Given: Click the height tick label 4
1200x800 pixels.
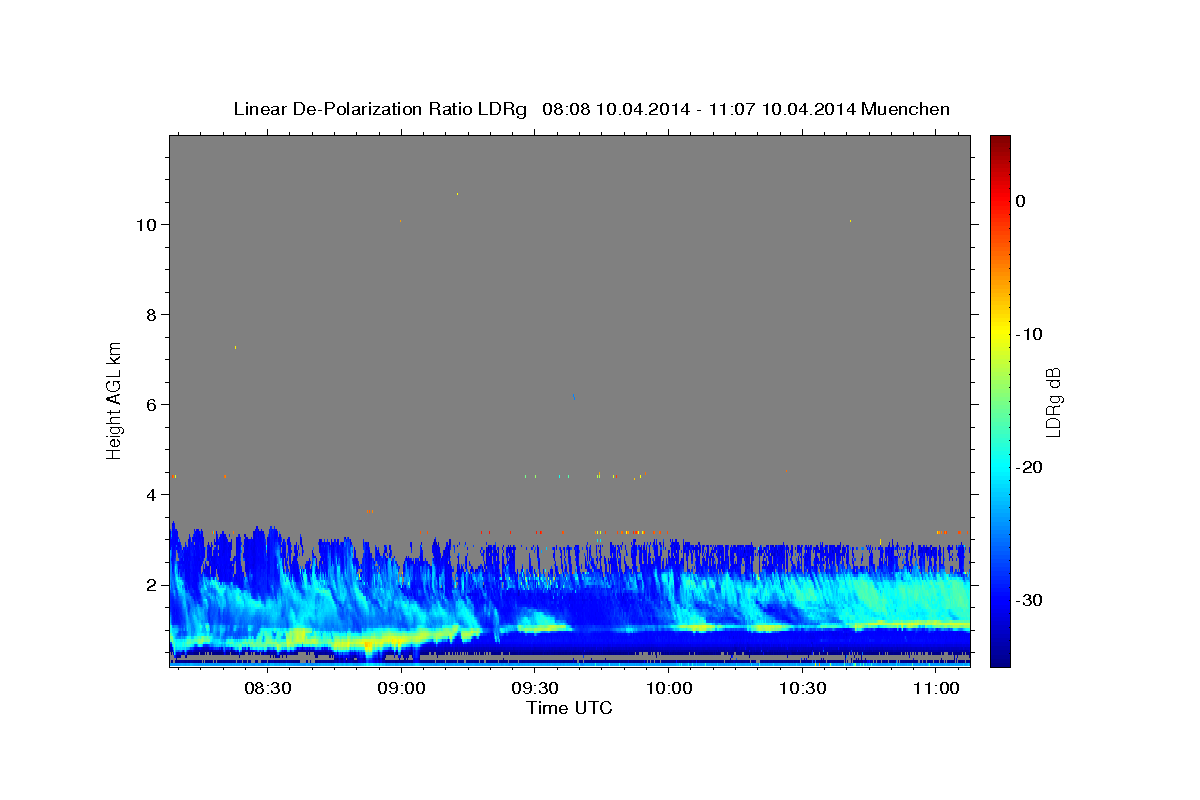Looking at the screenshot, I should 152,495.
